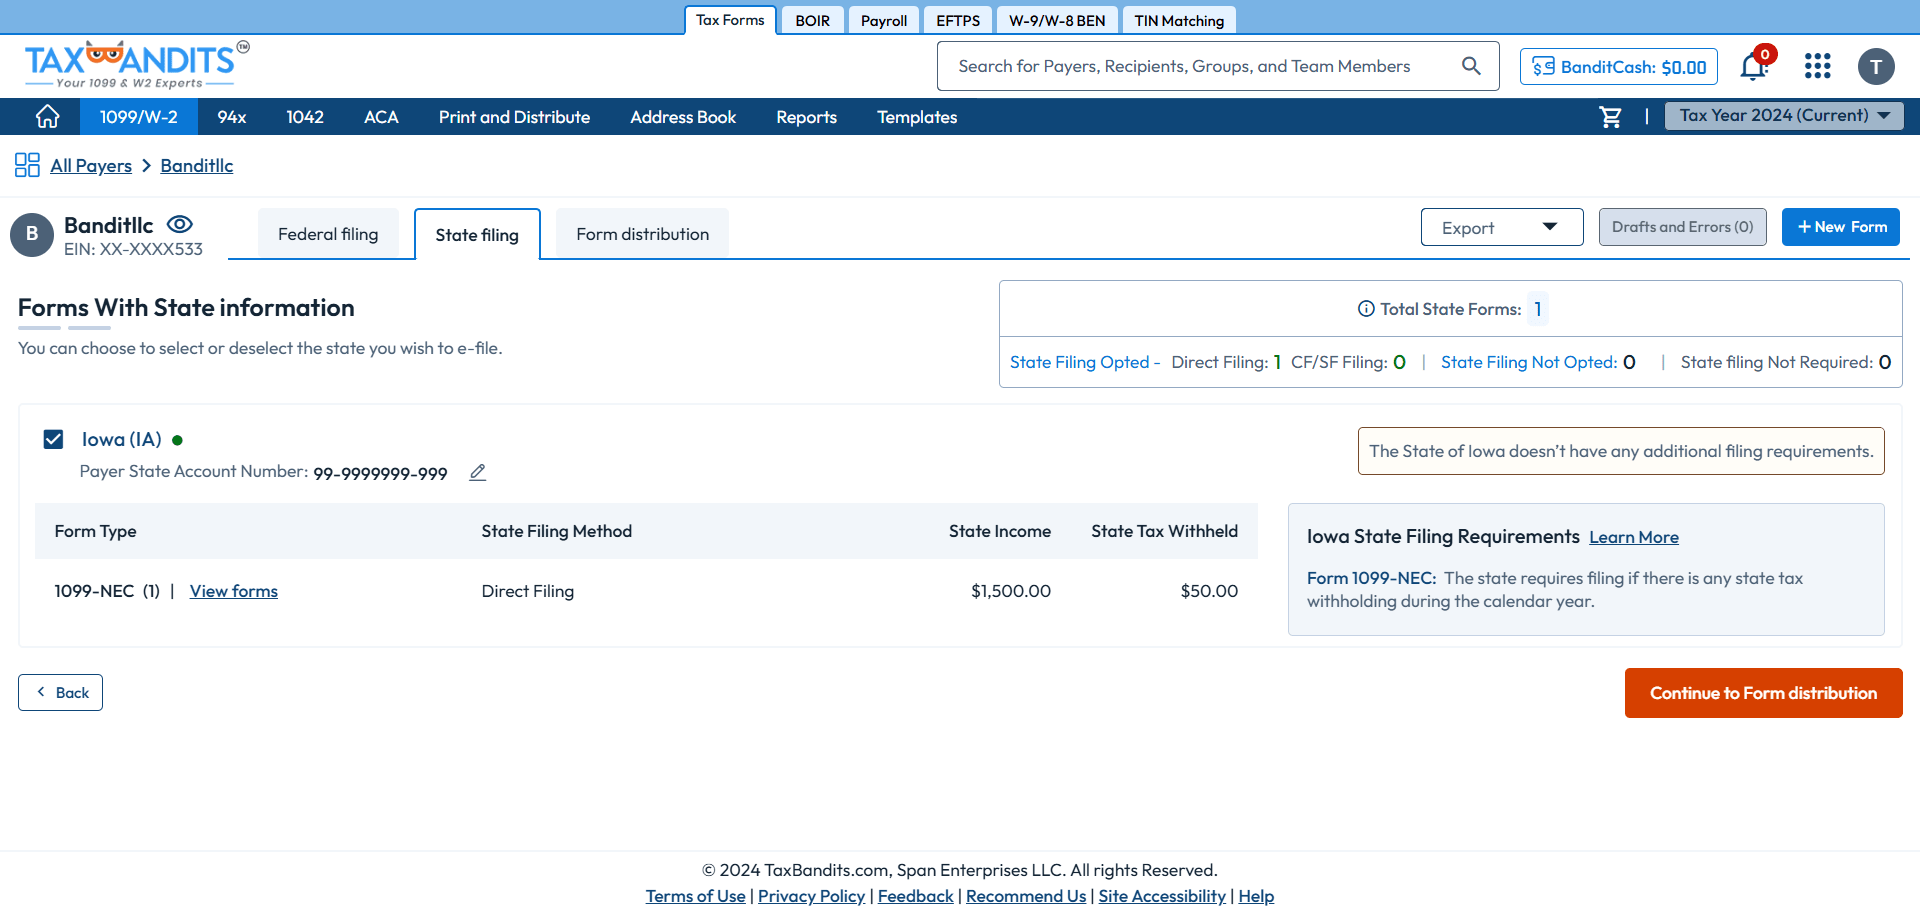Click the Iowa (IA) state name
1920x919 pixels.
122,439
